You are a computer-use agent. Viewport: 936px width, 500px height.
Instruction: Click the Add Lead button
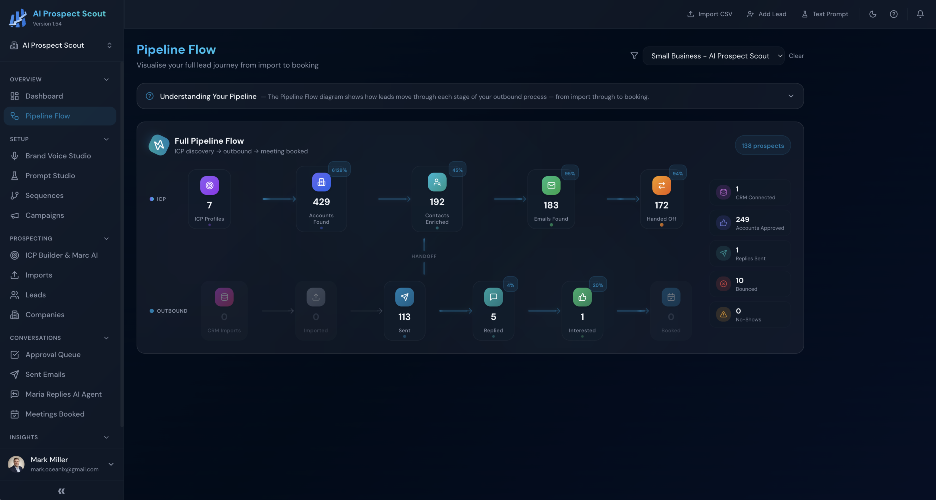tap(766, 14)
